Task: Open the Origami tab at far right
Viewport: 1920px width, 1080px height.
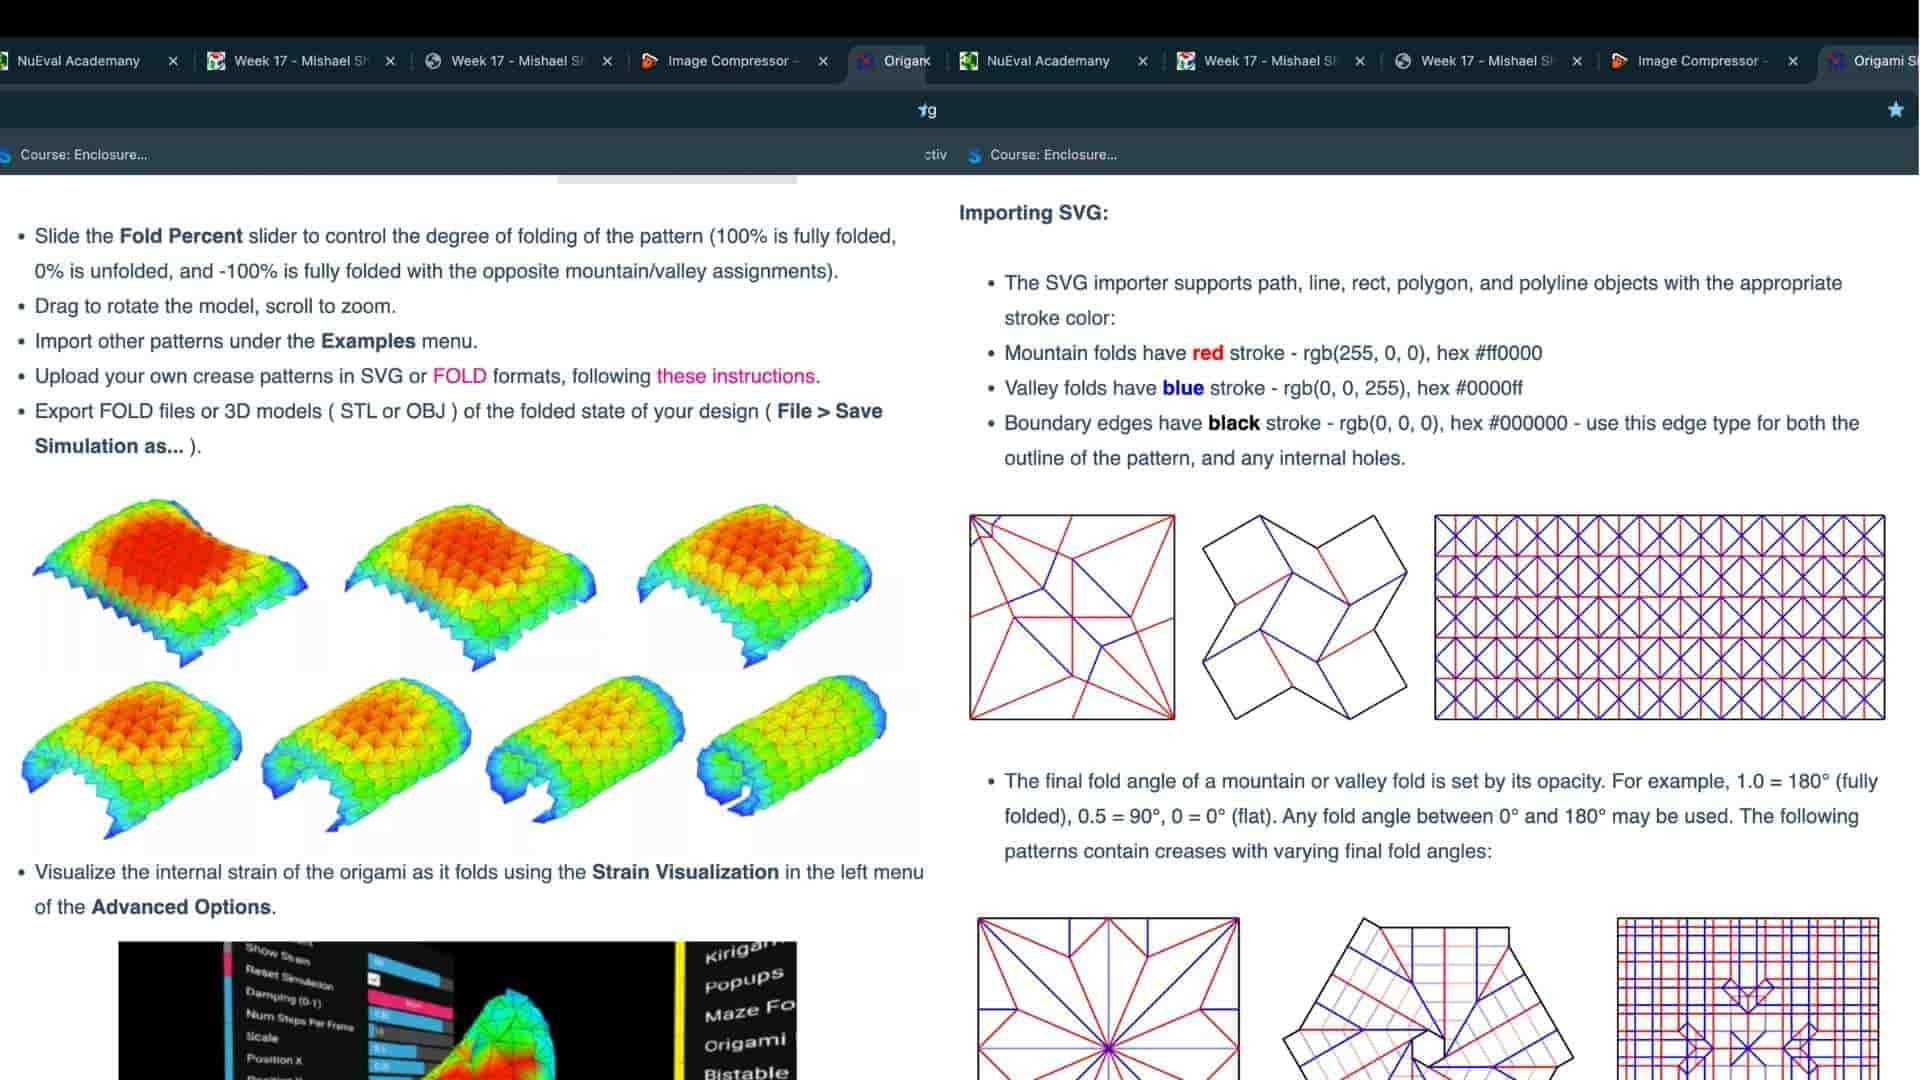Action: (1872, 61)
